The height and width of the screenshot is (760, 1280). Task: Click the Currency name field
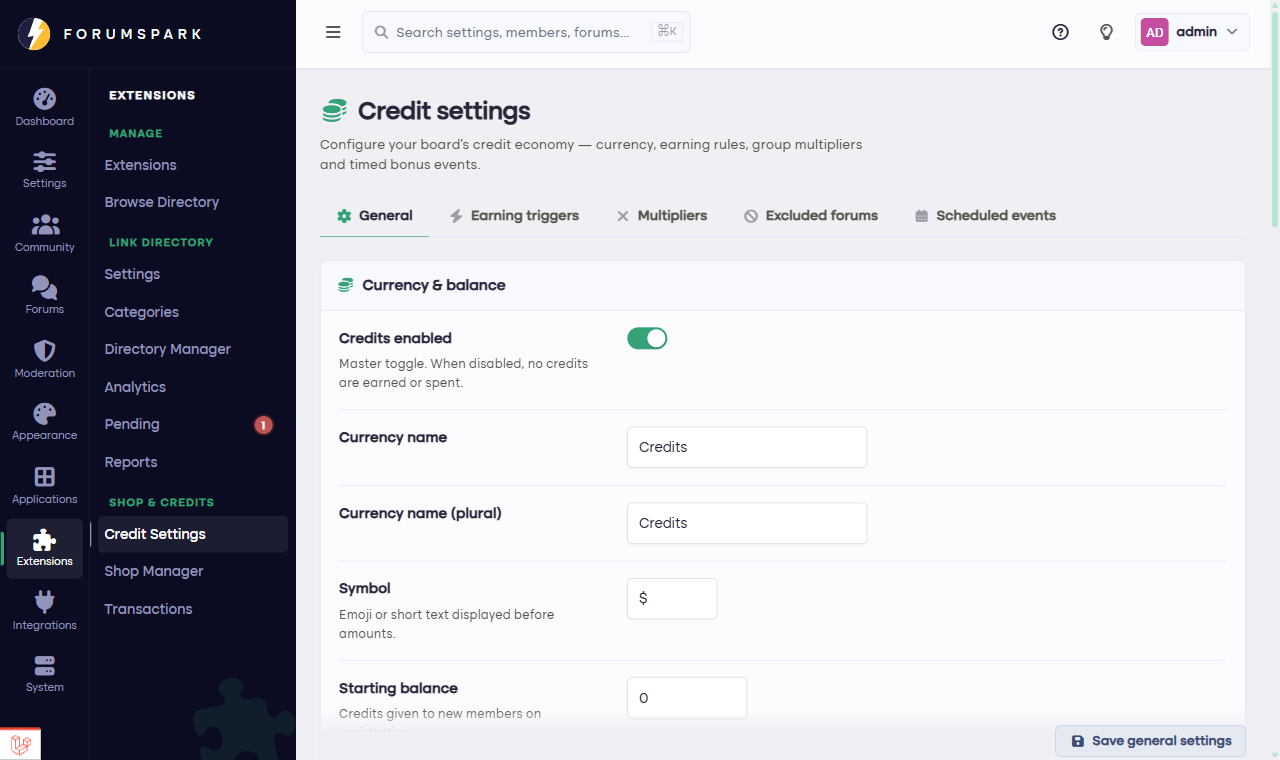(747, 447)
